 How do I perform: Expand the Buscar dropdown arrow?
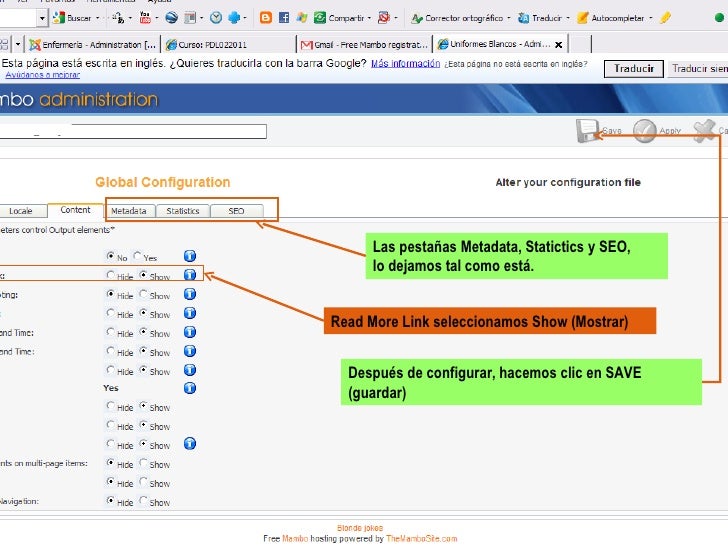coord(98,18)
